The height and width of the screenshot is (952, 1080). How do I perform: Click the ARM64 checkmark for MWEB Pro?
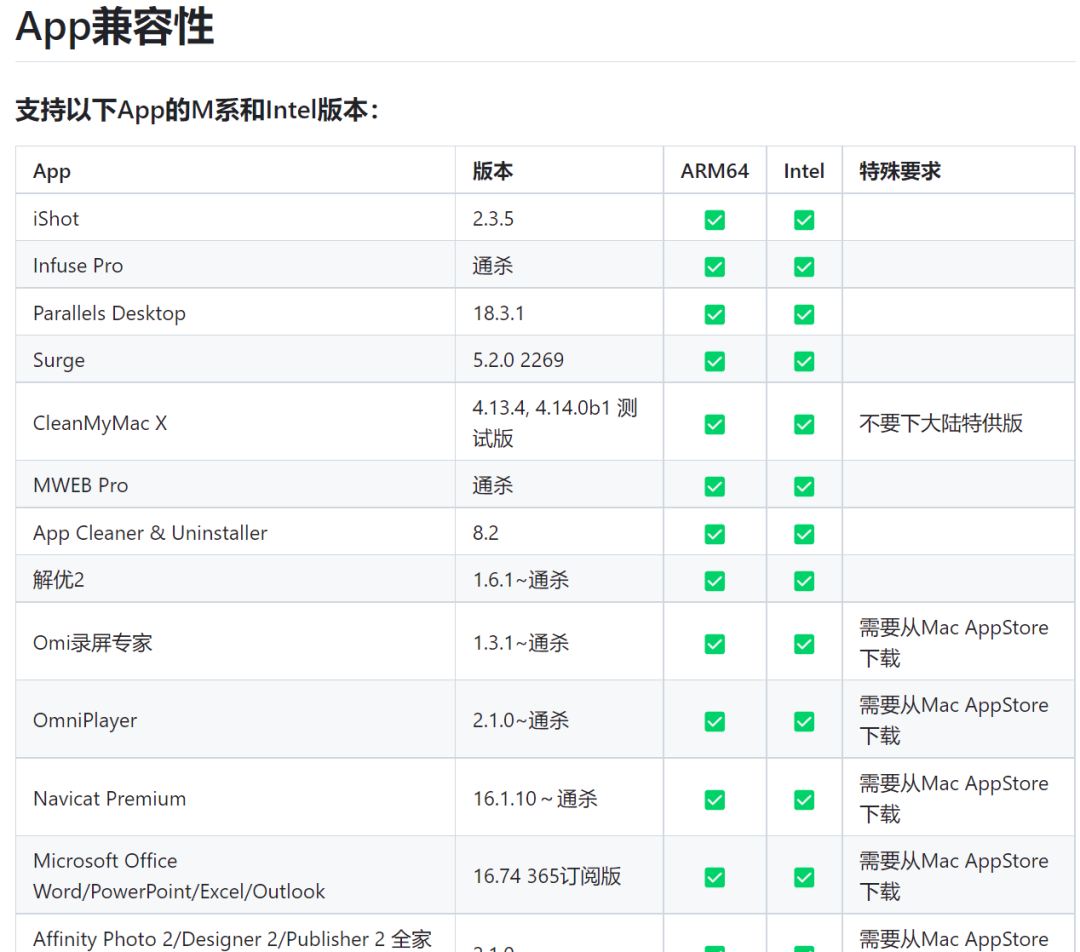(x=714, y=486)
